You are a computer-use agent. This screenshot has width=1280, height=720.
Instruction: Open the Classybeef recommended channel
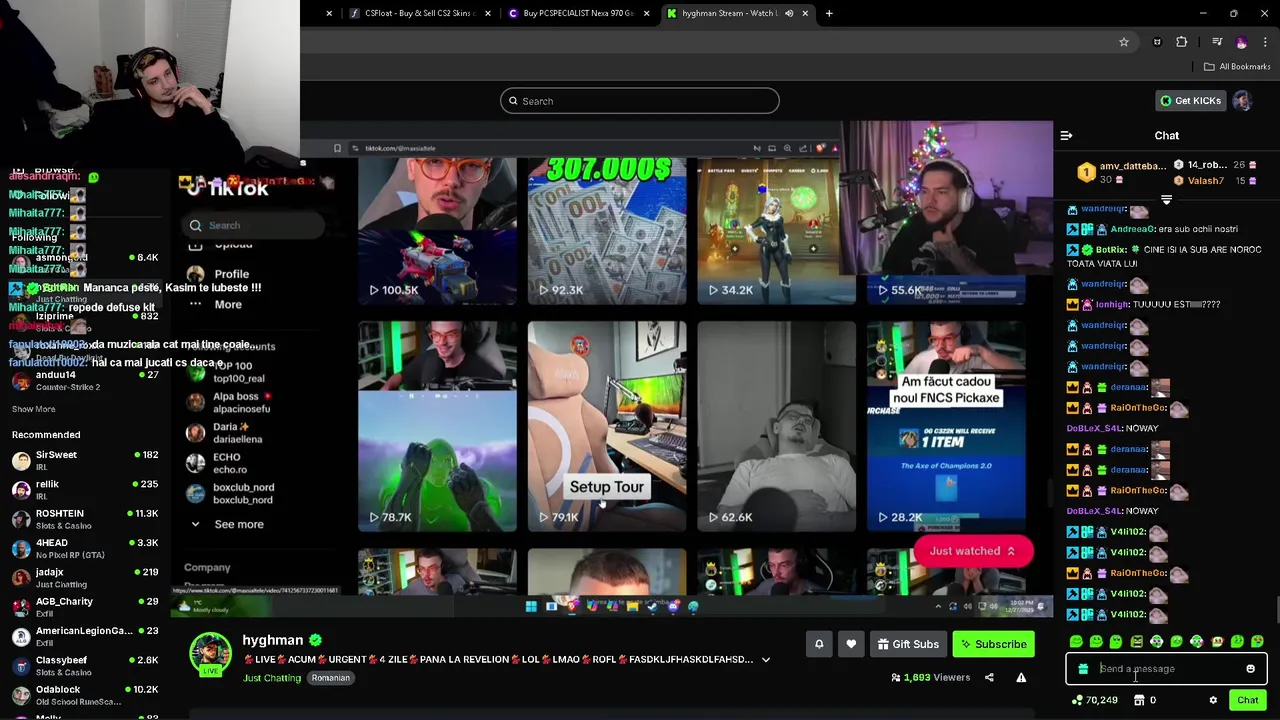[85, 666]
